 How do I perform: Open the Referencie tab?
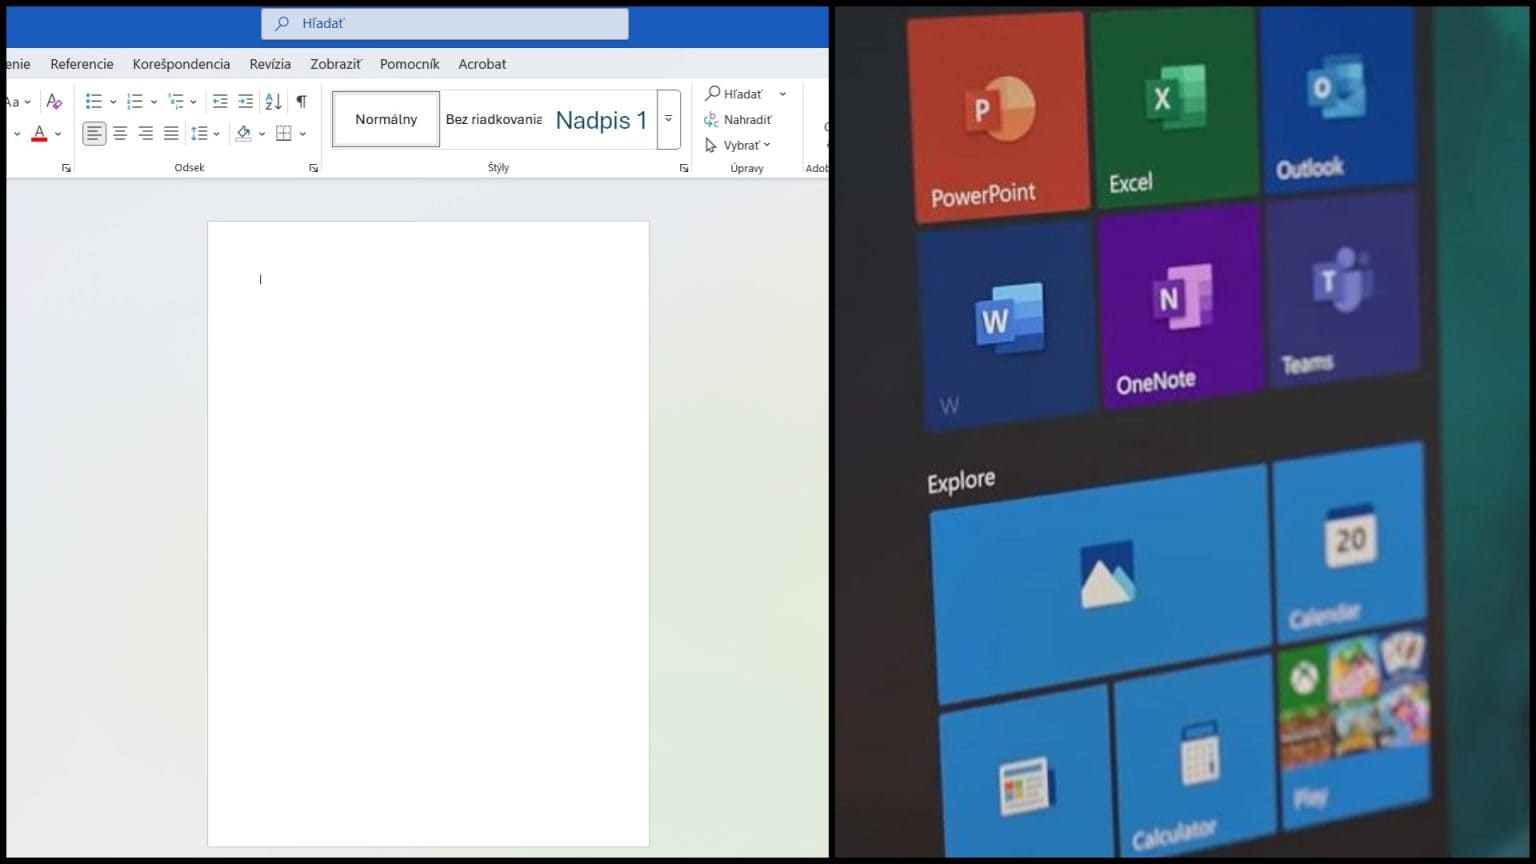(x=82, y=64)
